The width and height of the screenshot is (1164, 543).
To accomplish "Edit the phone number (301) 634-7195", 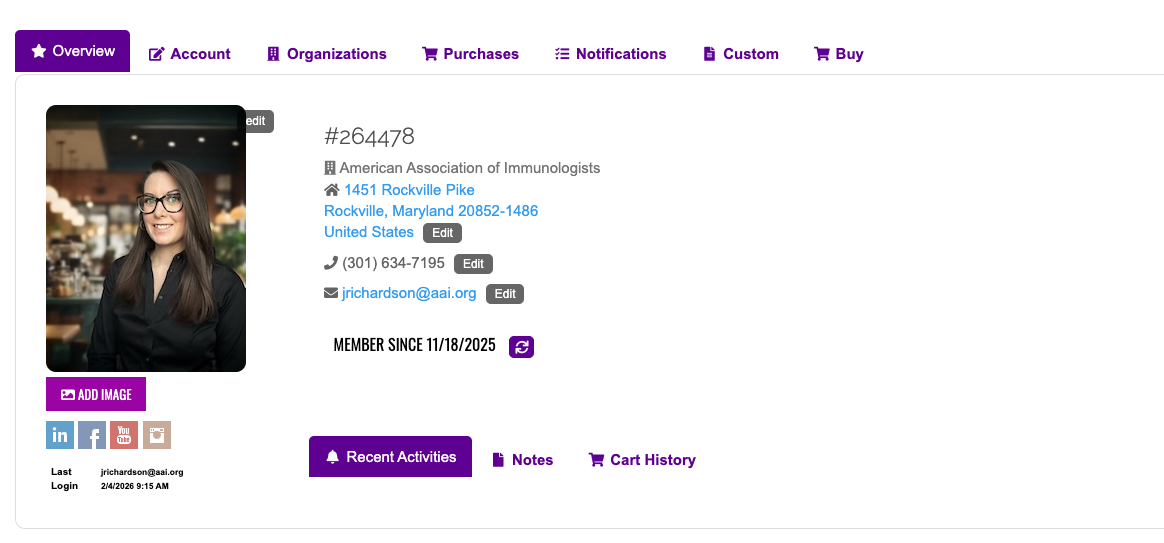I will (473, 264).
